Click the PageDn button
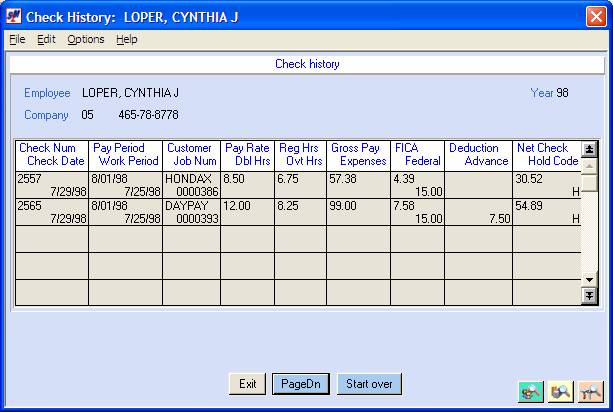 tap(301, 384)
